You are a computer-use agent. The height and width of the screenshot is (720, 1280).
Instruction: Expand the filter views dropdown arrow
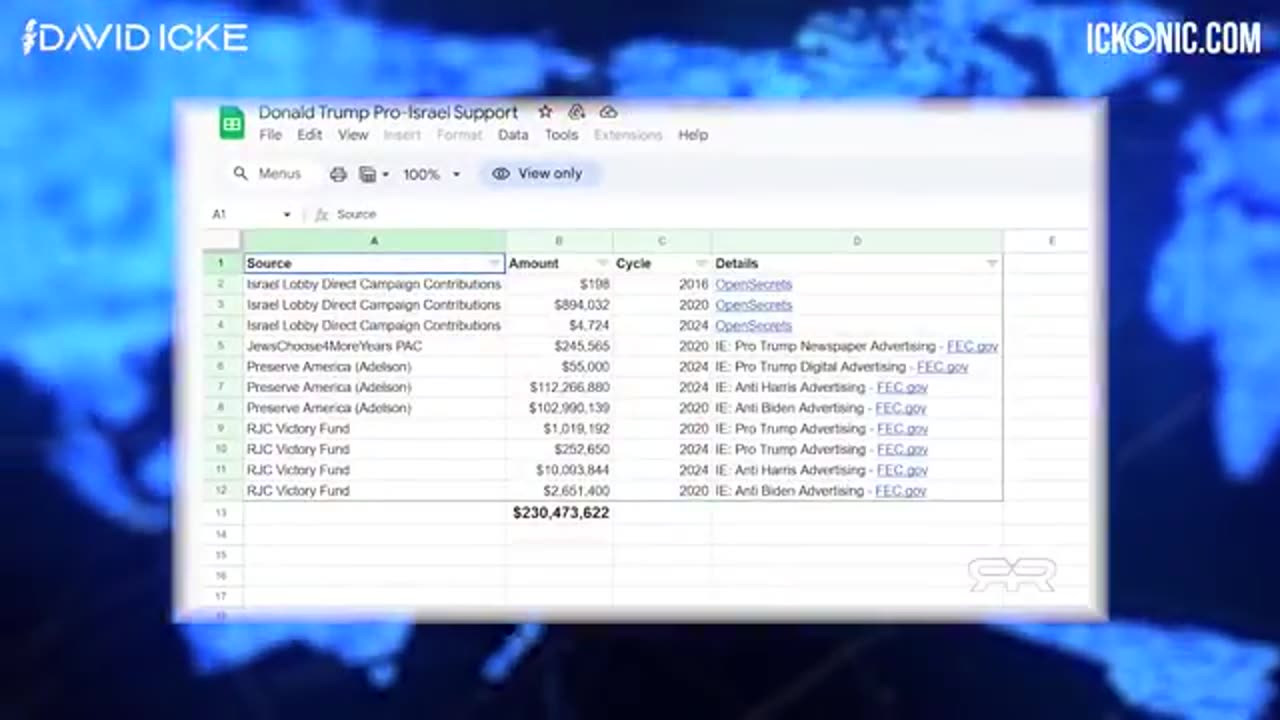tap(385, 174)
